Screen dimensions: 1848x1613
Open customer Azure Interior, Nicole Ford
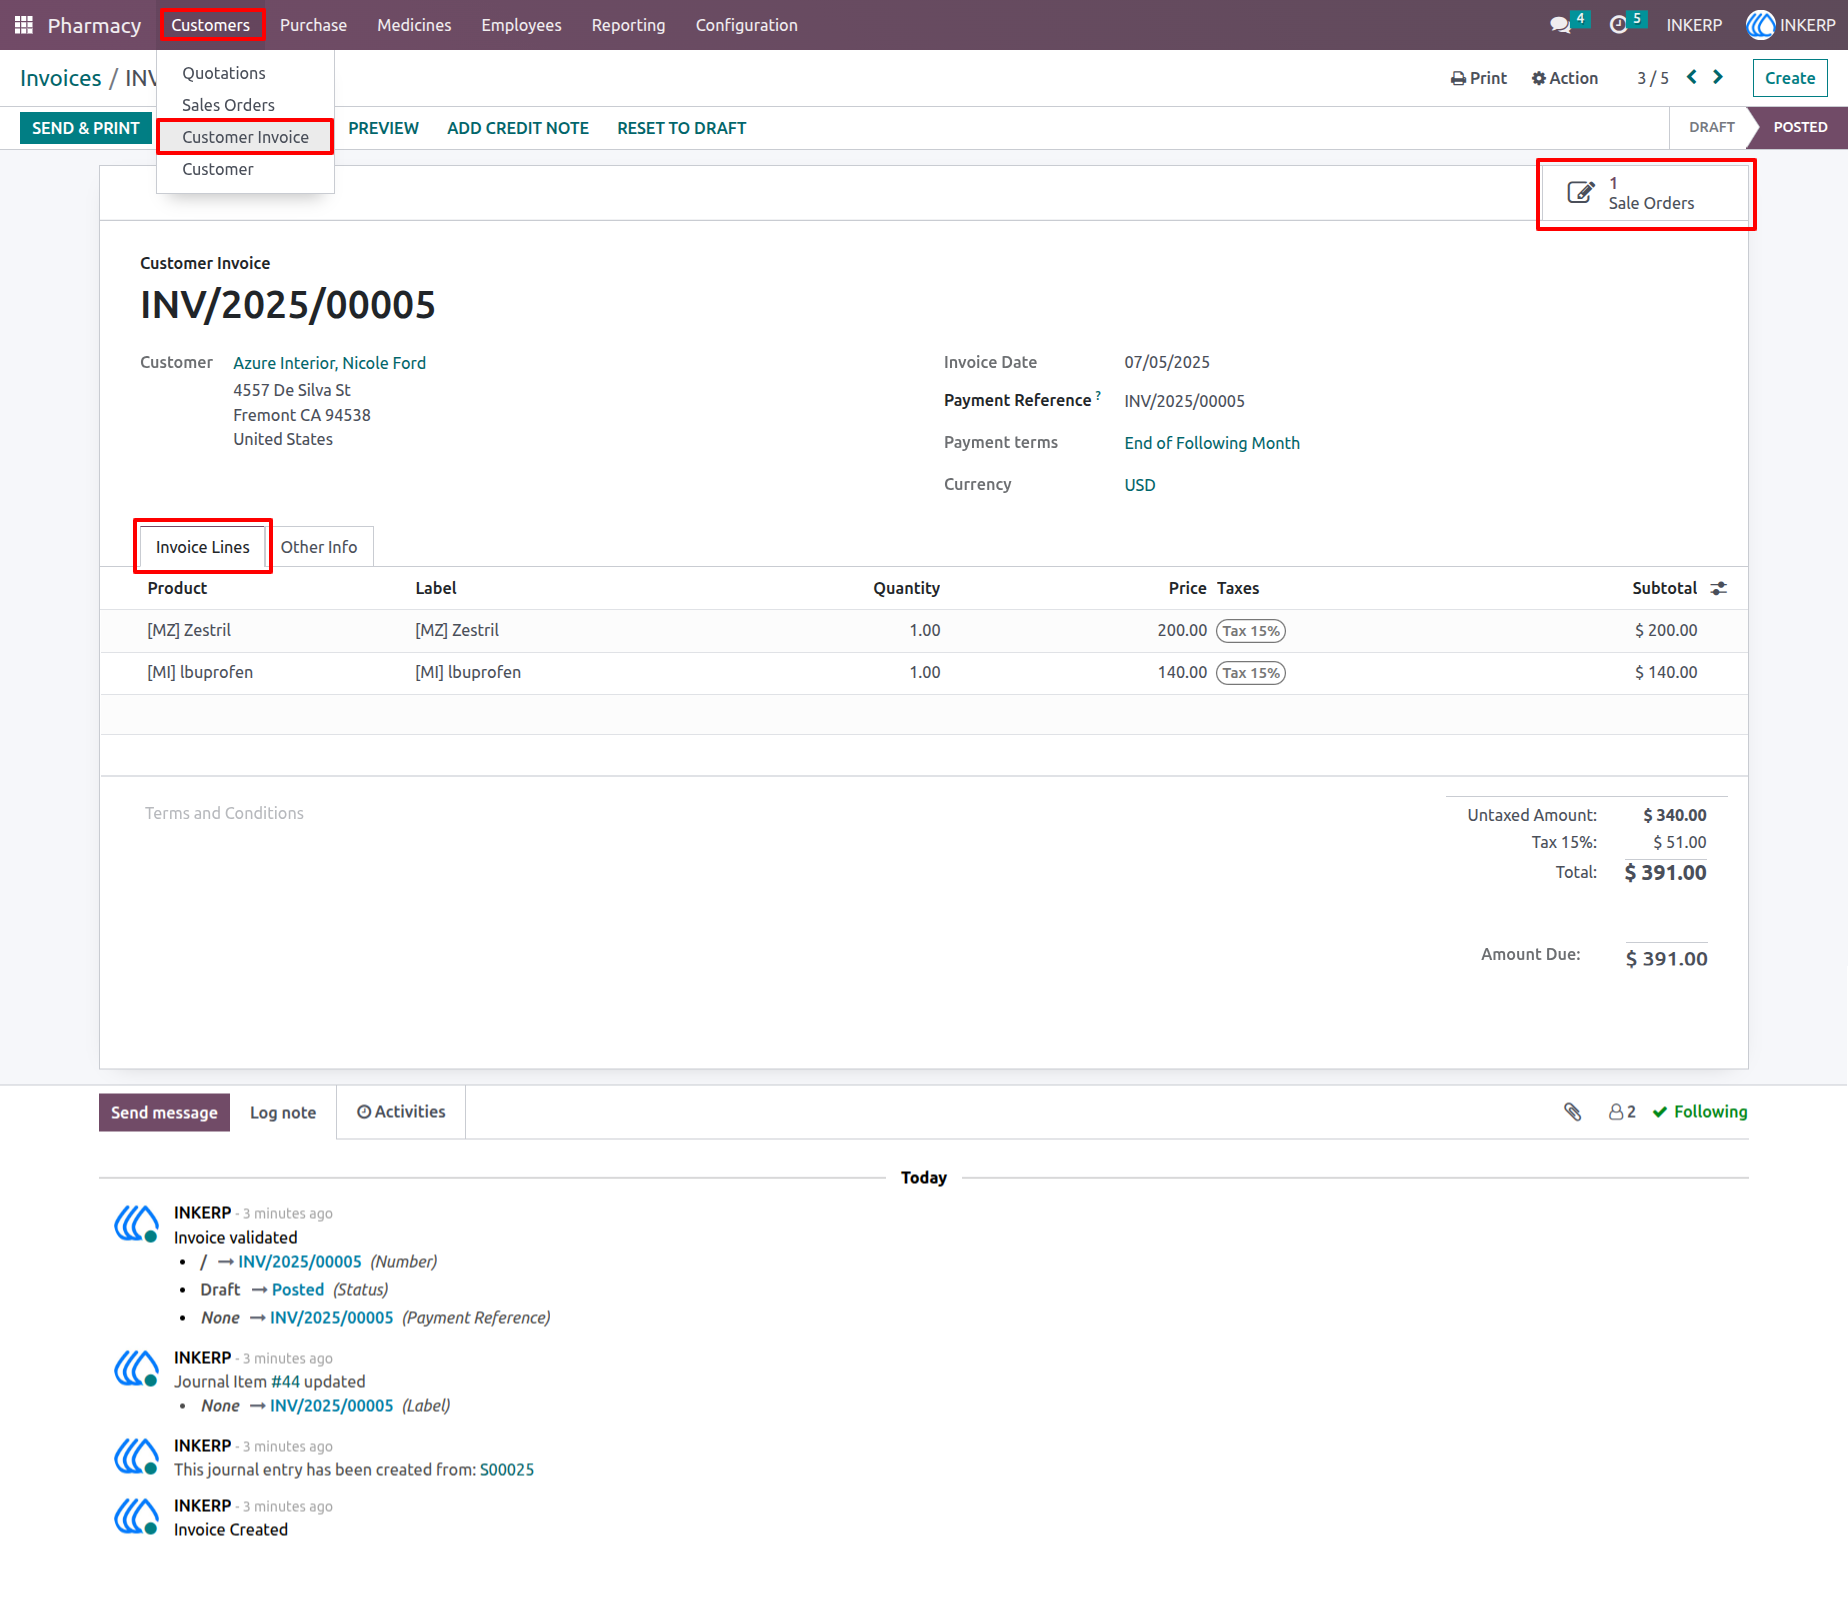click(x=330, y=363)
